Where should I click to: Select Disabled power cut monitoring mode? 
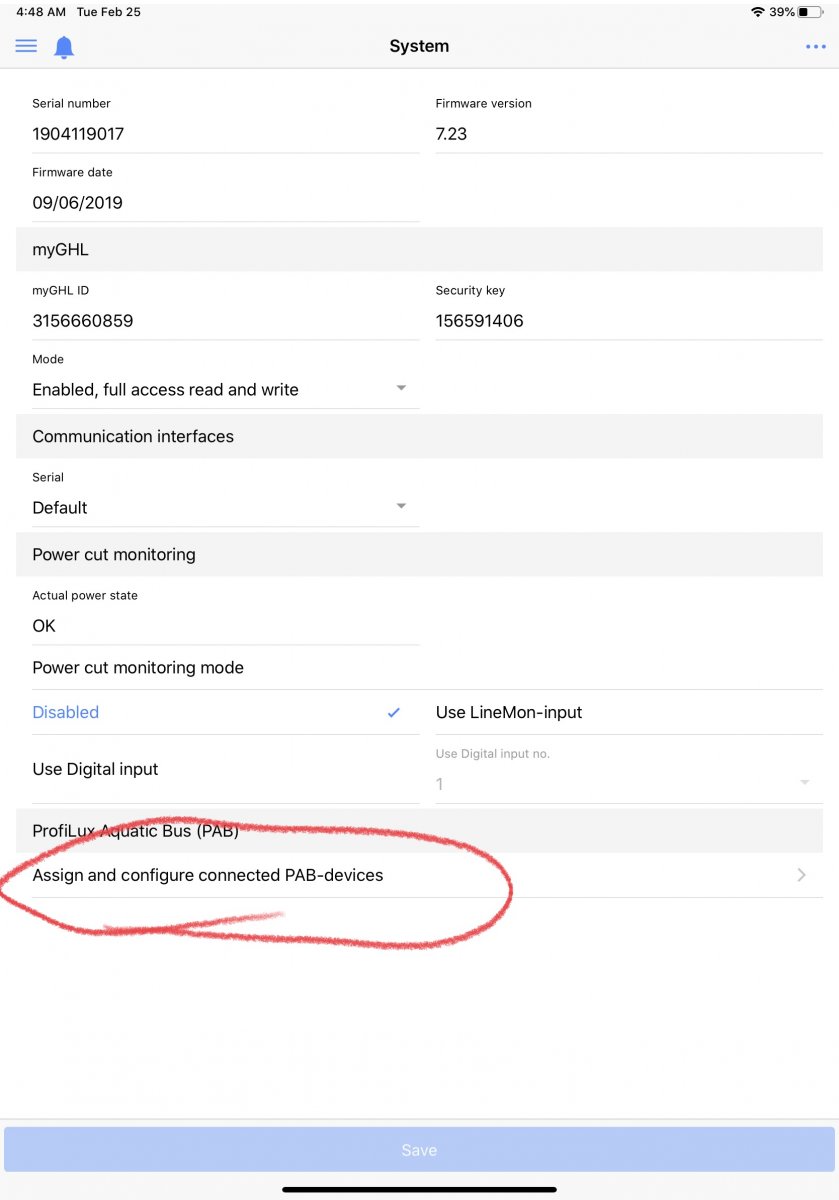[x=226, y=712]
